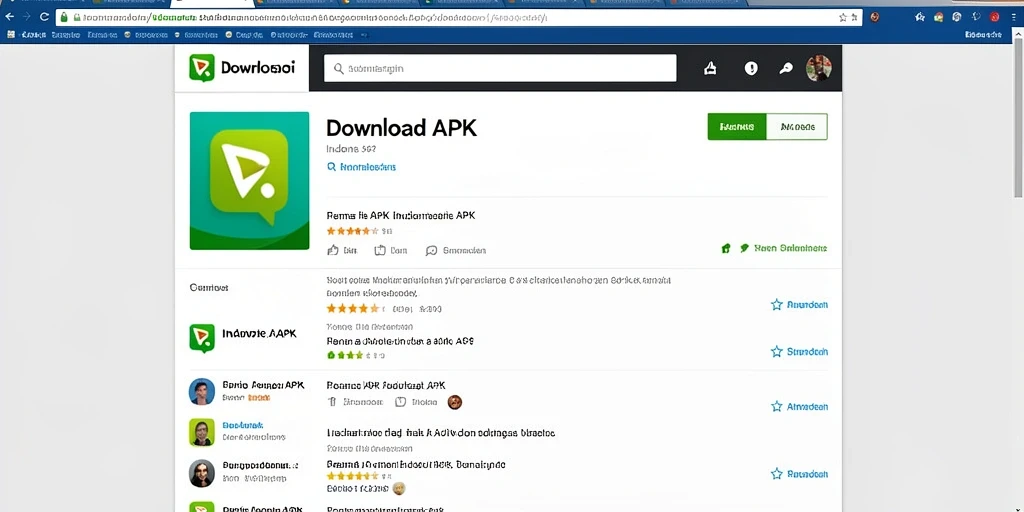Screen dimensions: 1024x512
Task: Click the Indovate AAPK title text
Action: tap(259, 334)
